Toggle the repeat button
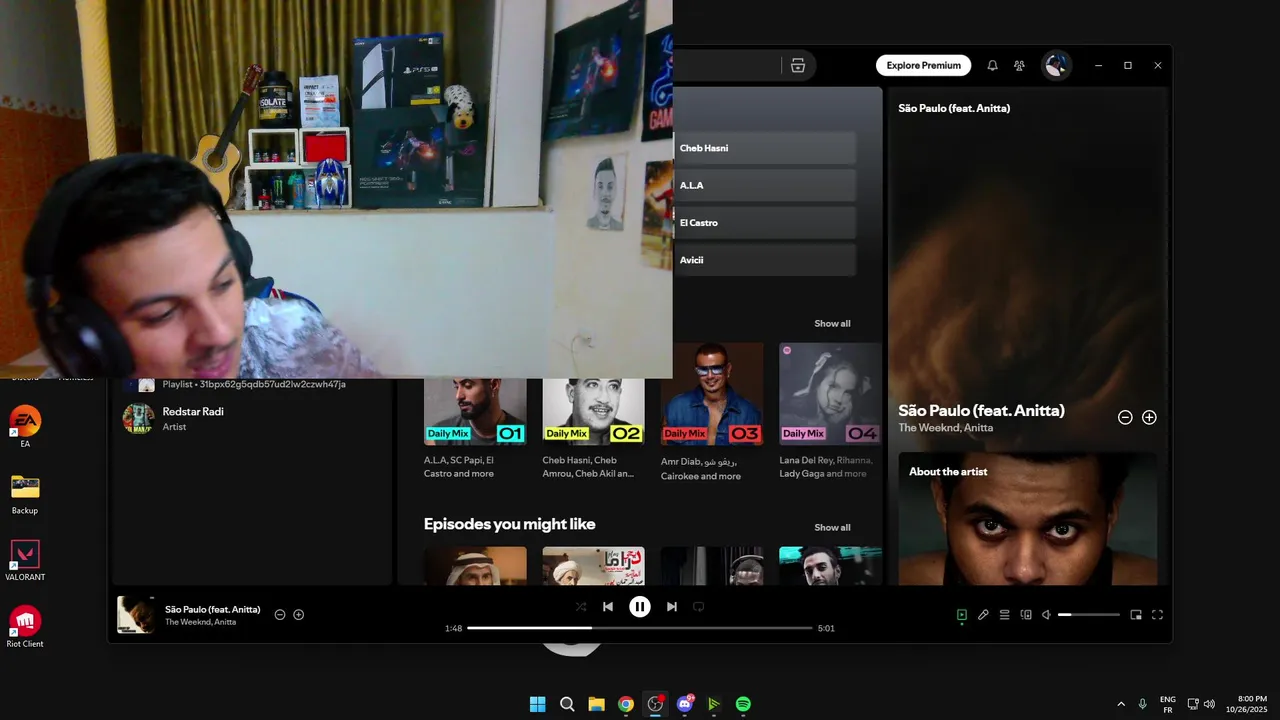This screenshot has width=1280, height=720. pos(699,606)
